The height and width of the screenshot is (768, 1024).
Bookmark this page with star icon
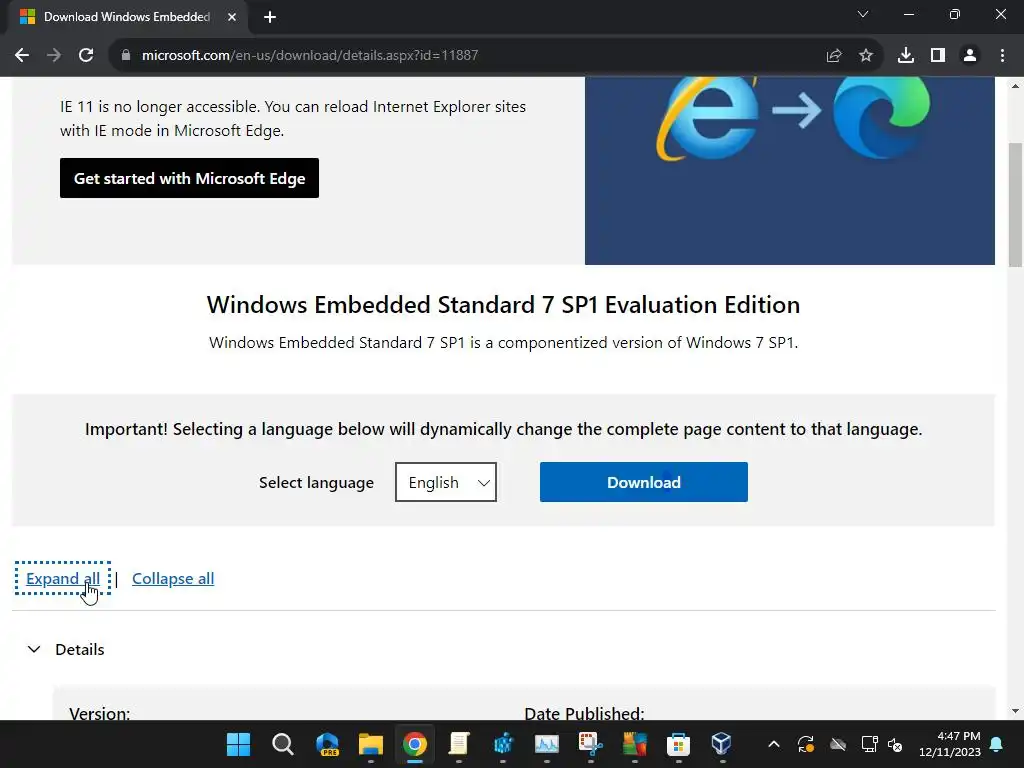coord(866,56)
